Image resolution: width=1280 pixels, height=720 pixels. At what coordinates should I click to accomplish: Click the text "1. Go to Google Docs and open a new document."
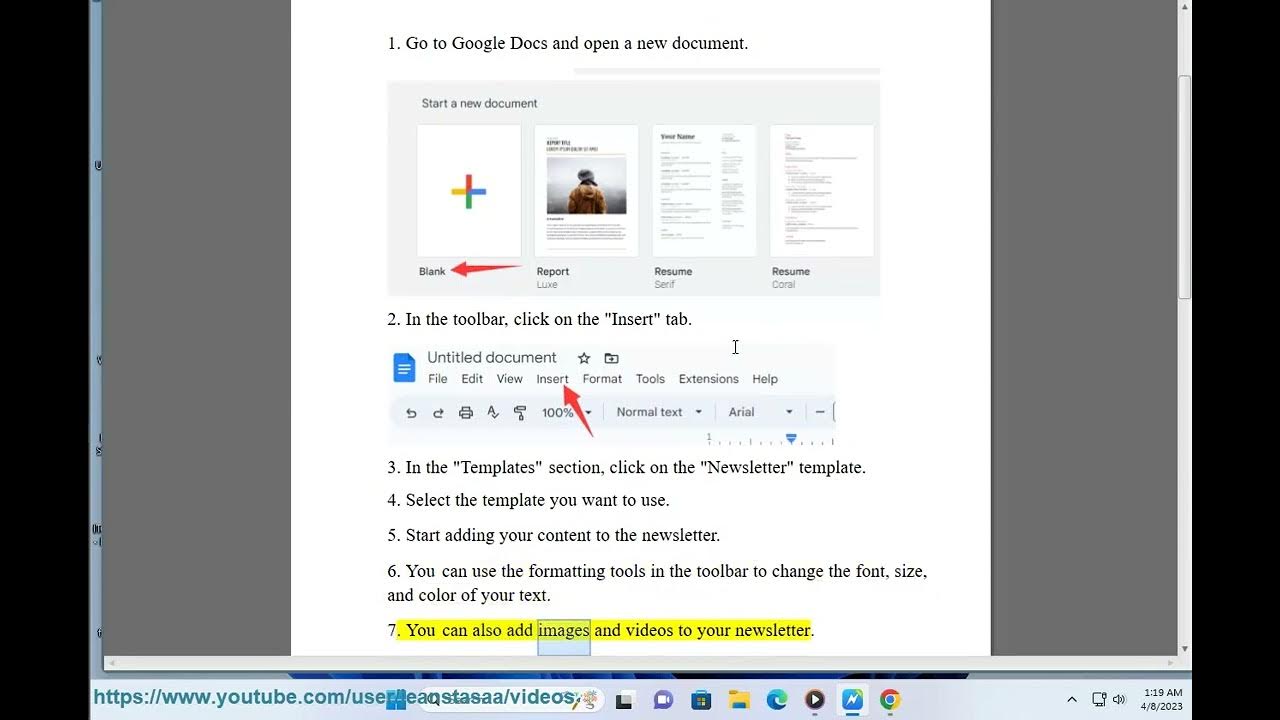point(568,43)
